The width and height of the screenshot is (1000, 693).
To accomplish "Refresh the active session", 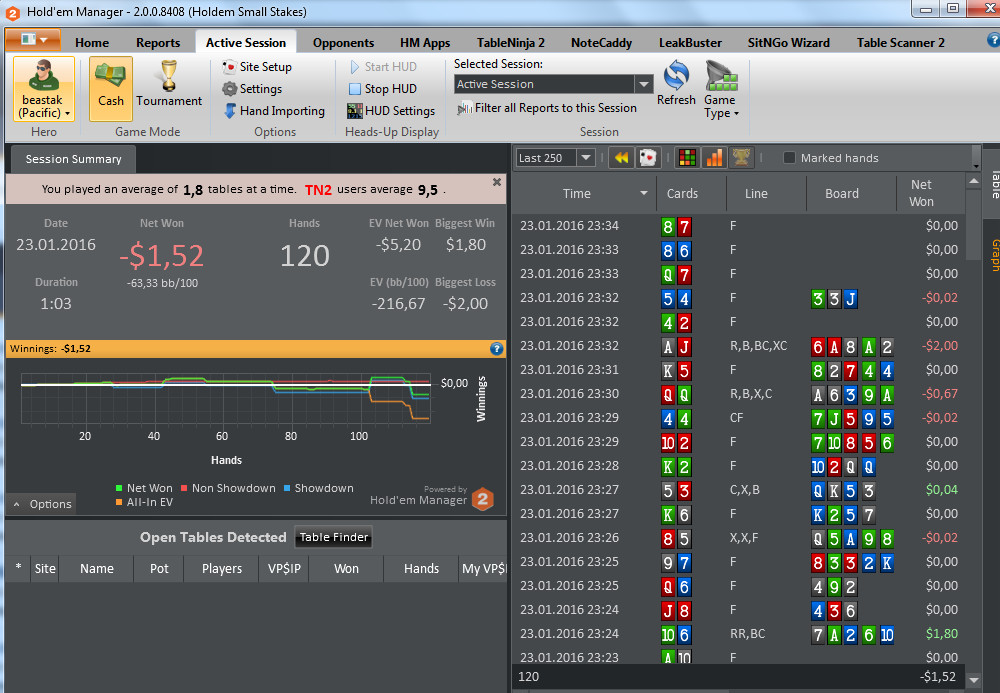I will click(x=676, y=84).
